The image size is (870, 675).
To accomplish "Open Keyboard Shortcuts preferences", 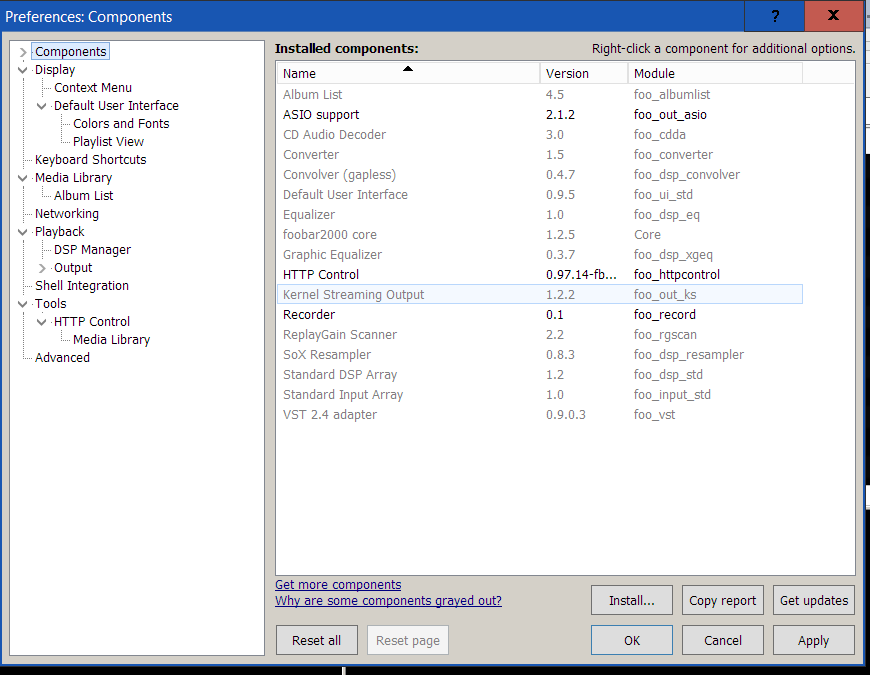I will [x=90, y=160].
